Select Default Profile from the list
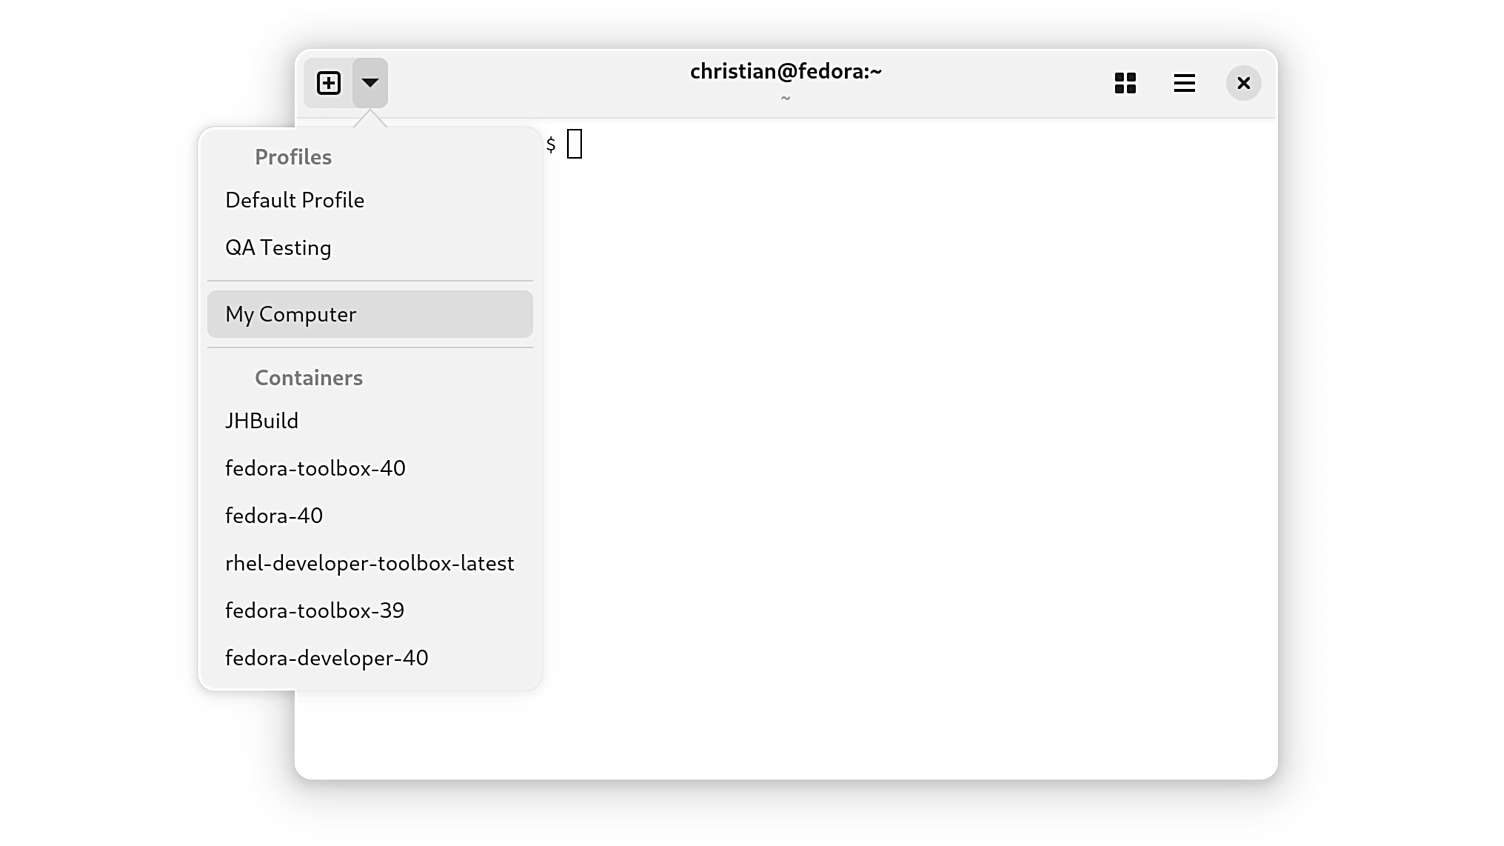This screenshot has width=1504, height=846. click(x=370, y=200)
